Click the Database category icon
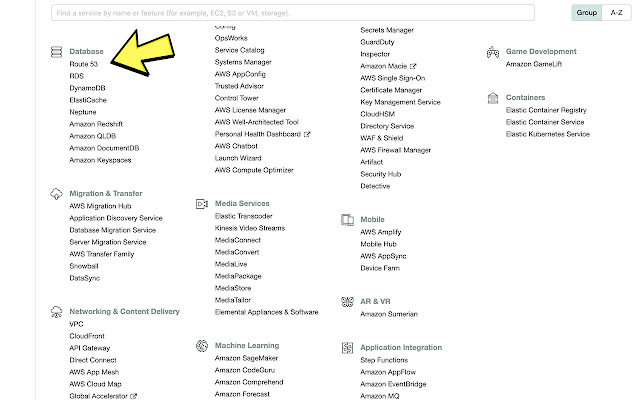 click(x=56, y=51)
